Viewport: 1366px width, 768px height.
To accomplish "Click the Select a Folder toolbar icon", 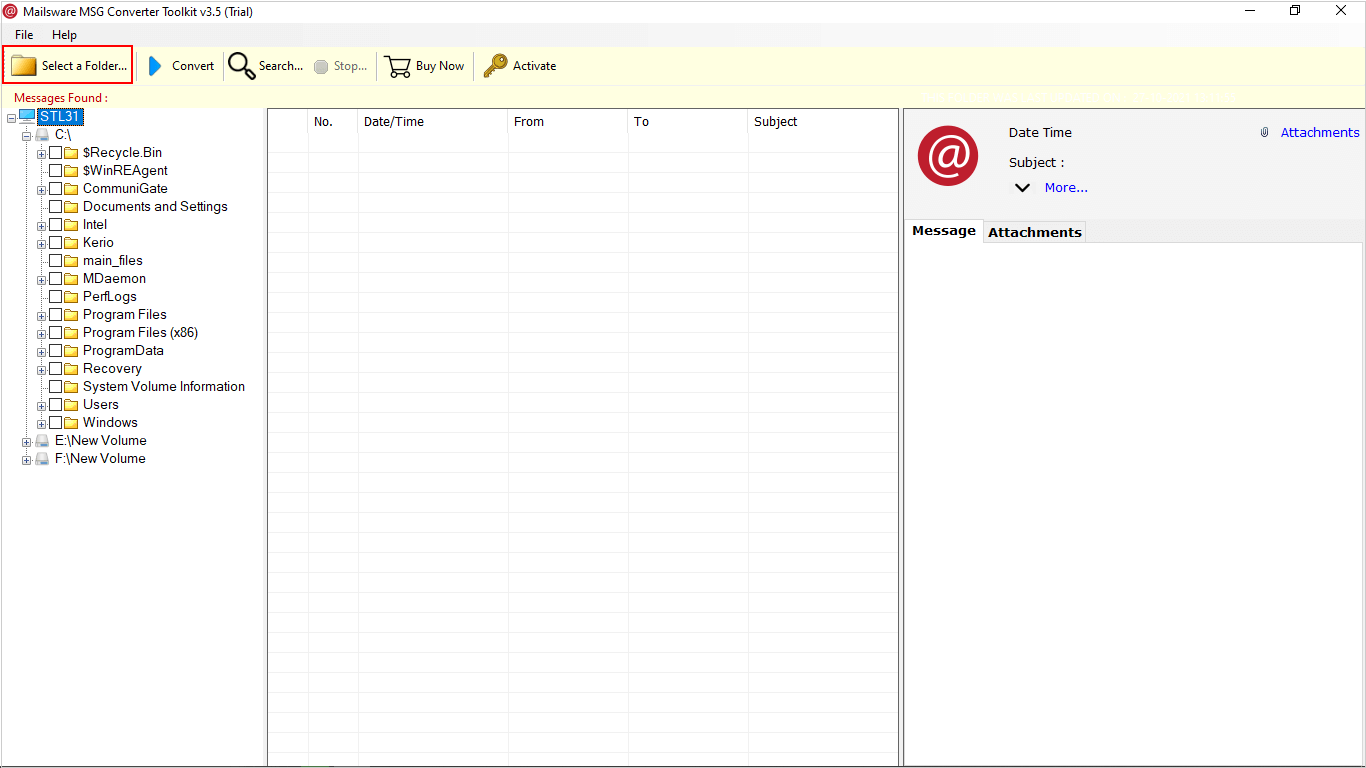I will click(x=24, y=66).
